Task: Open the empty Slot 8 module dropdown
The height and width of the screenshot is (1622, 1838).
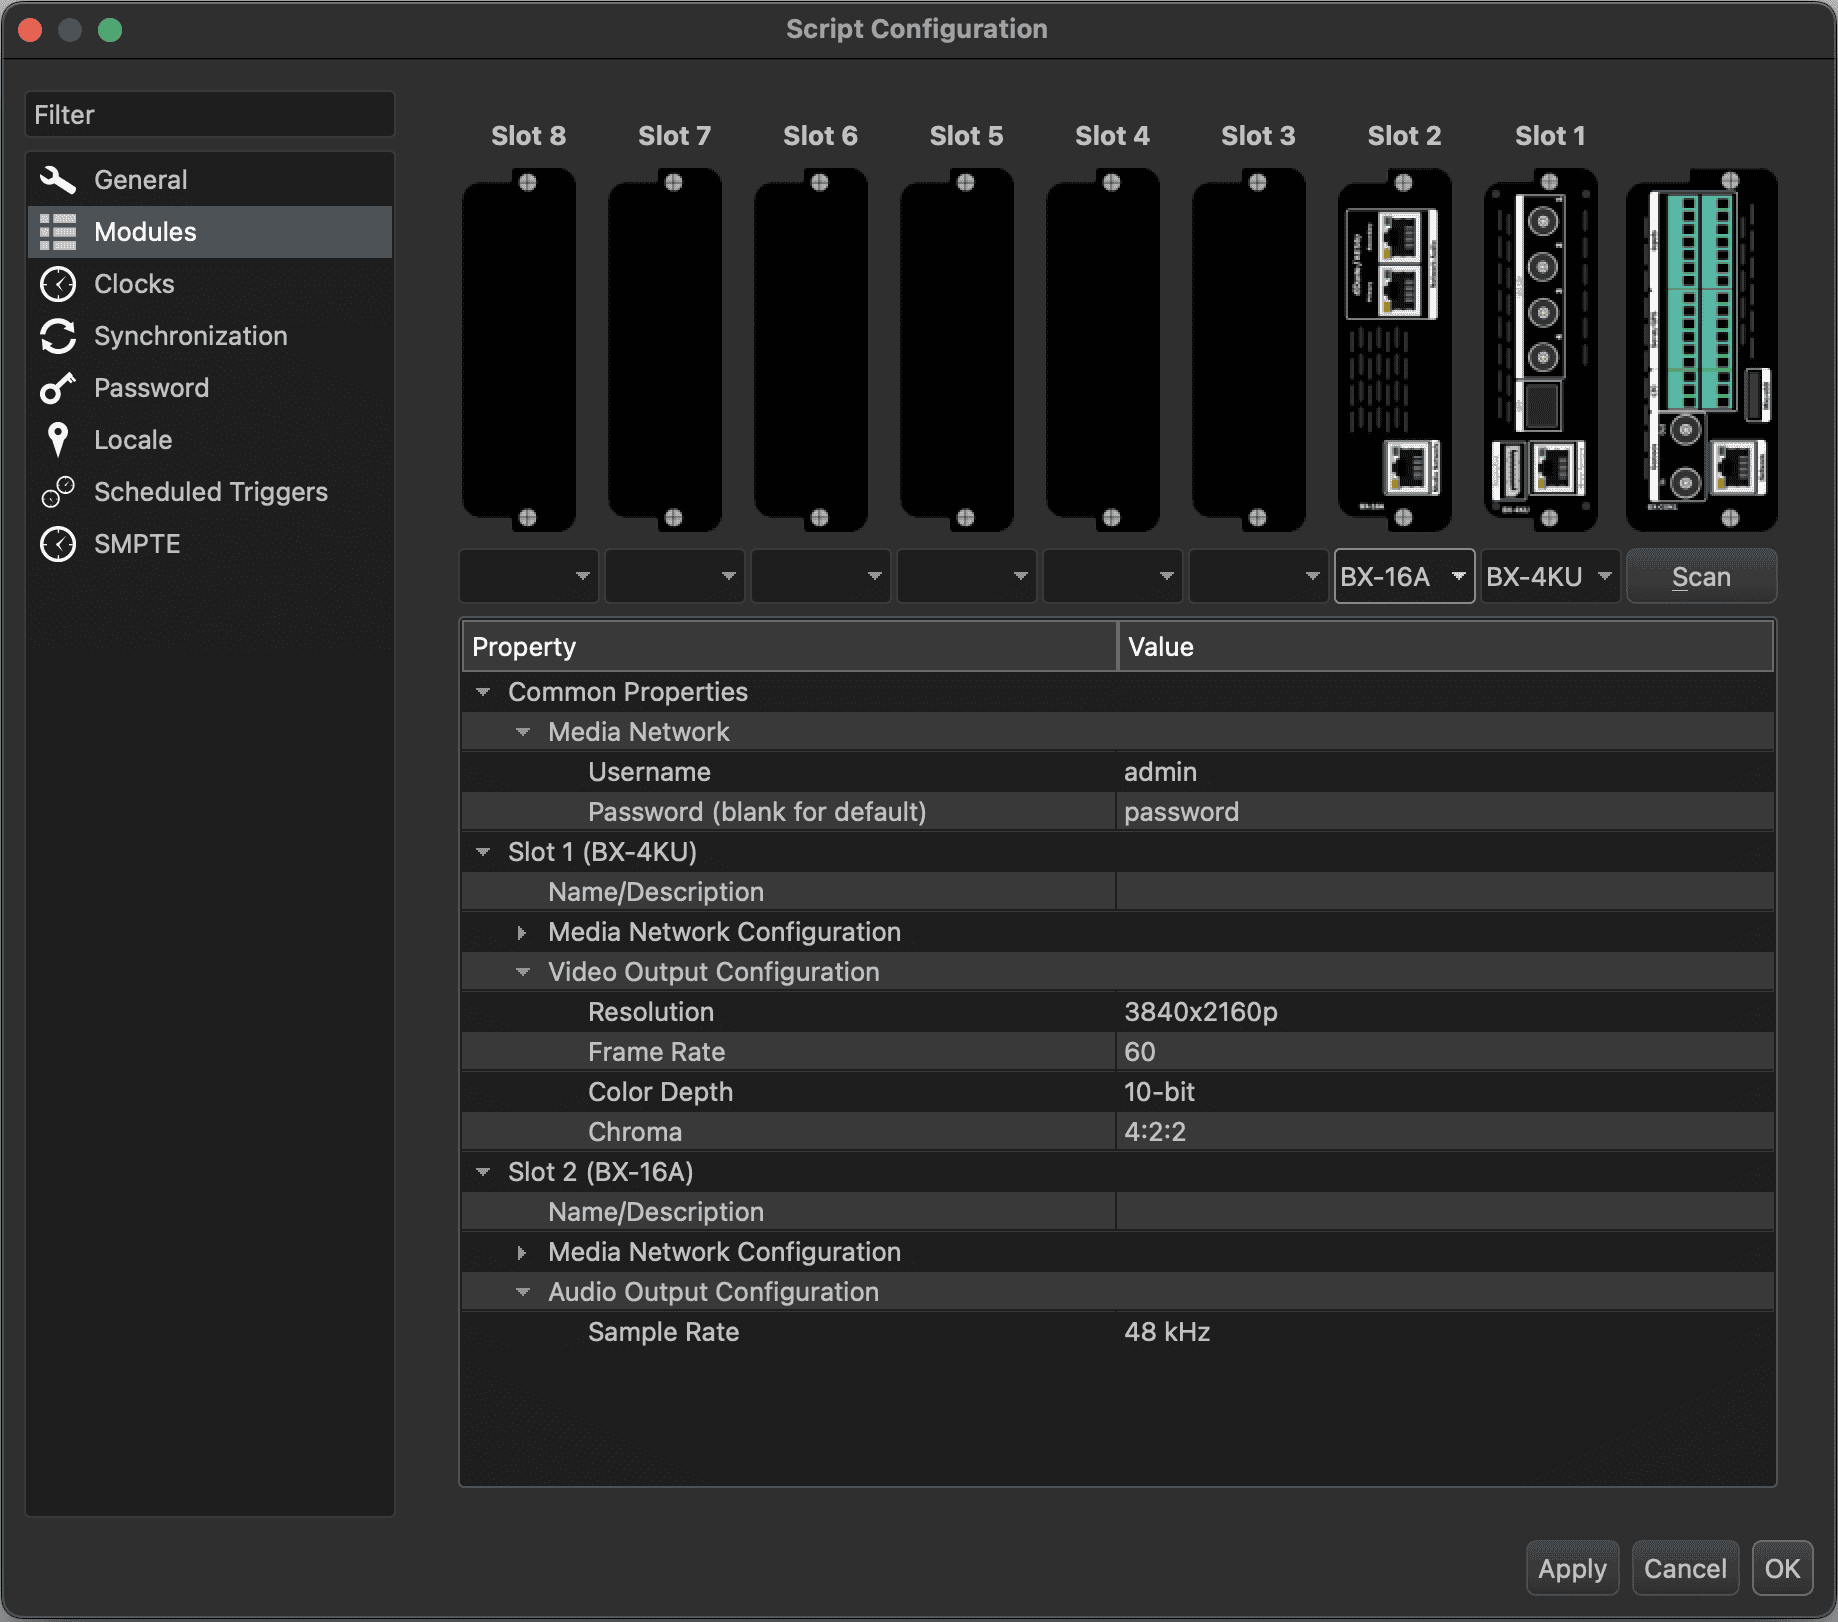Action: click(x=528, y=577)
